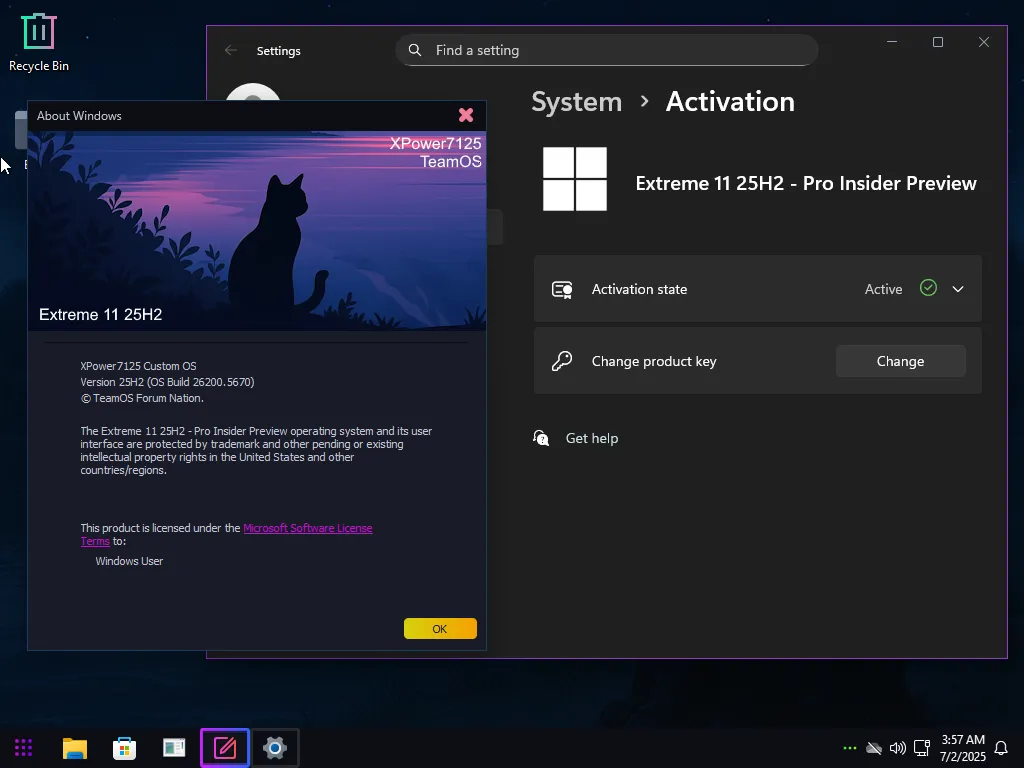Click the Activation state certificate icon
1024x768 pixels.
[x=562, y=289]
